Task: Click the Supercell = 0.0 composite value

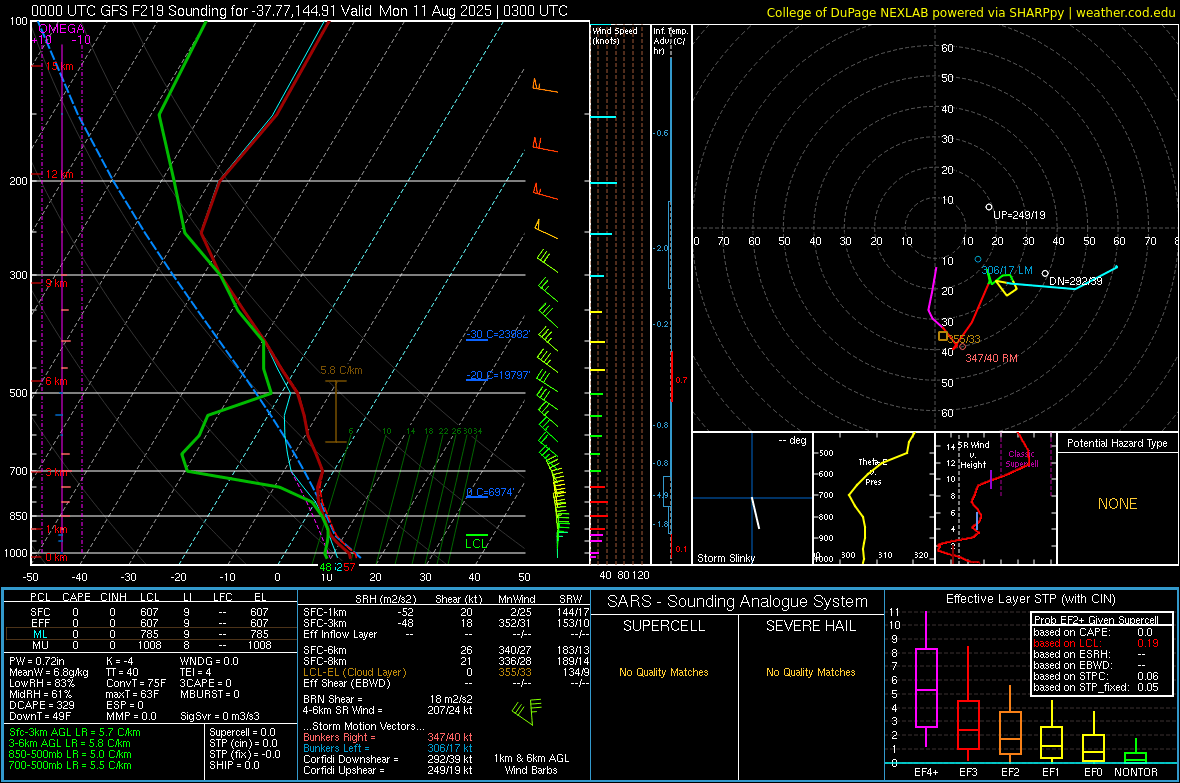Action: (x=242, y=732)
